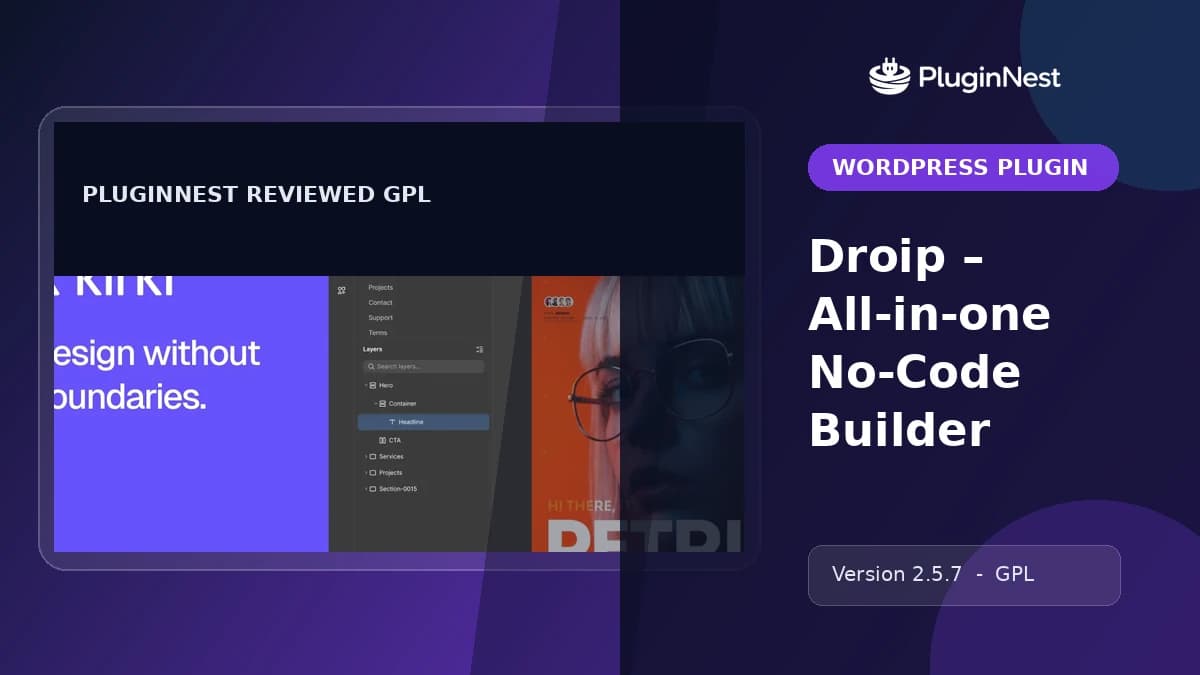
Task: Open the Contact page in the list
Action: coord(380,302)
